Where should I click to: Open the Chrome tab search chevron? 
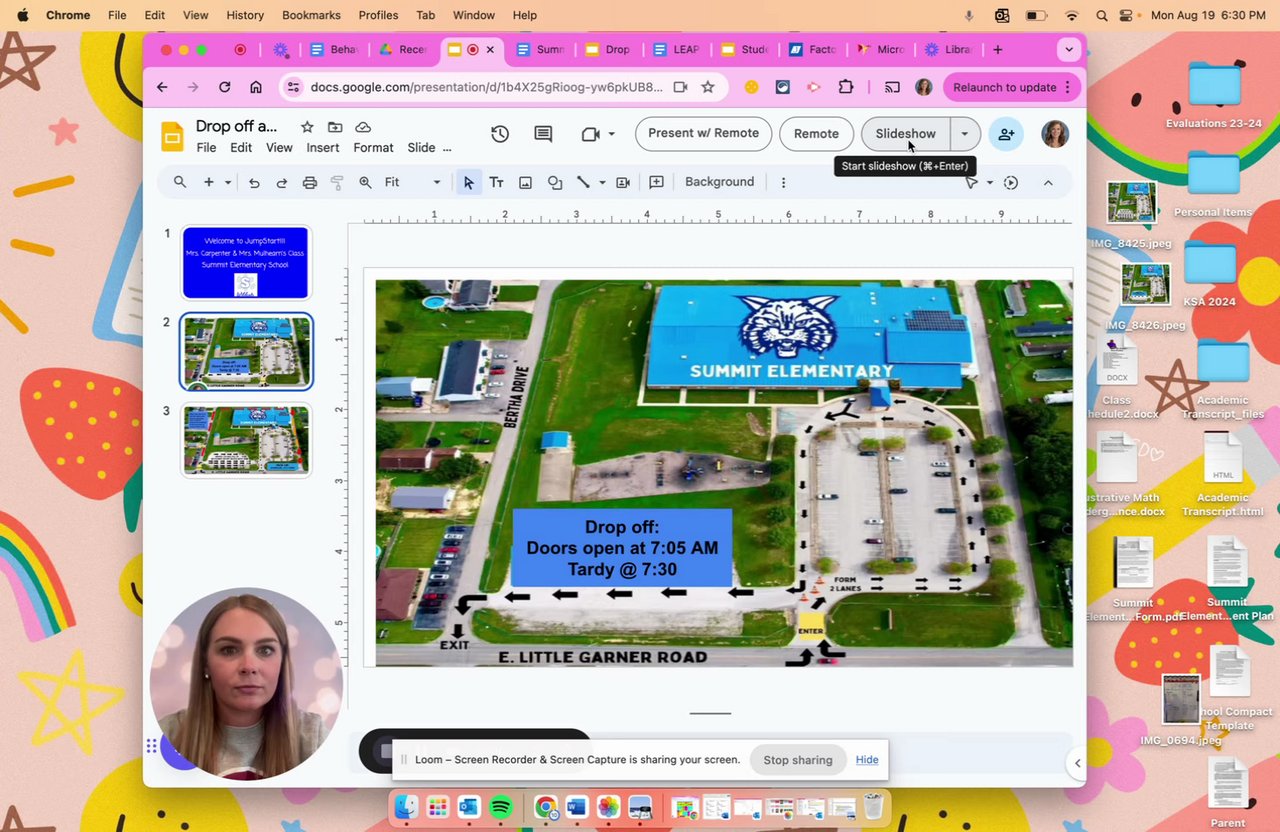[x=1069, y=49]
